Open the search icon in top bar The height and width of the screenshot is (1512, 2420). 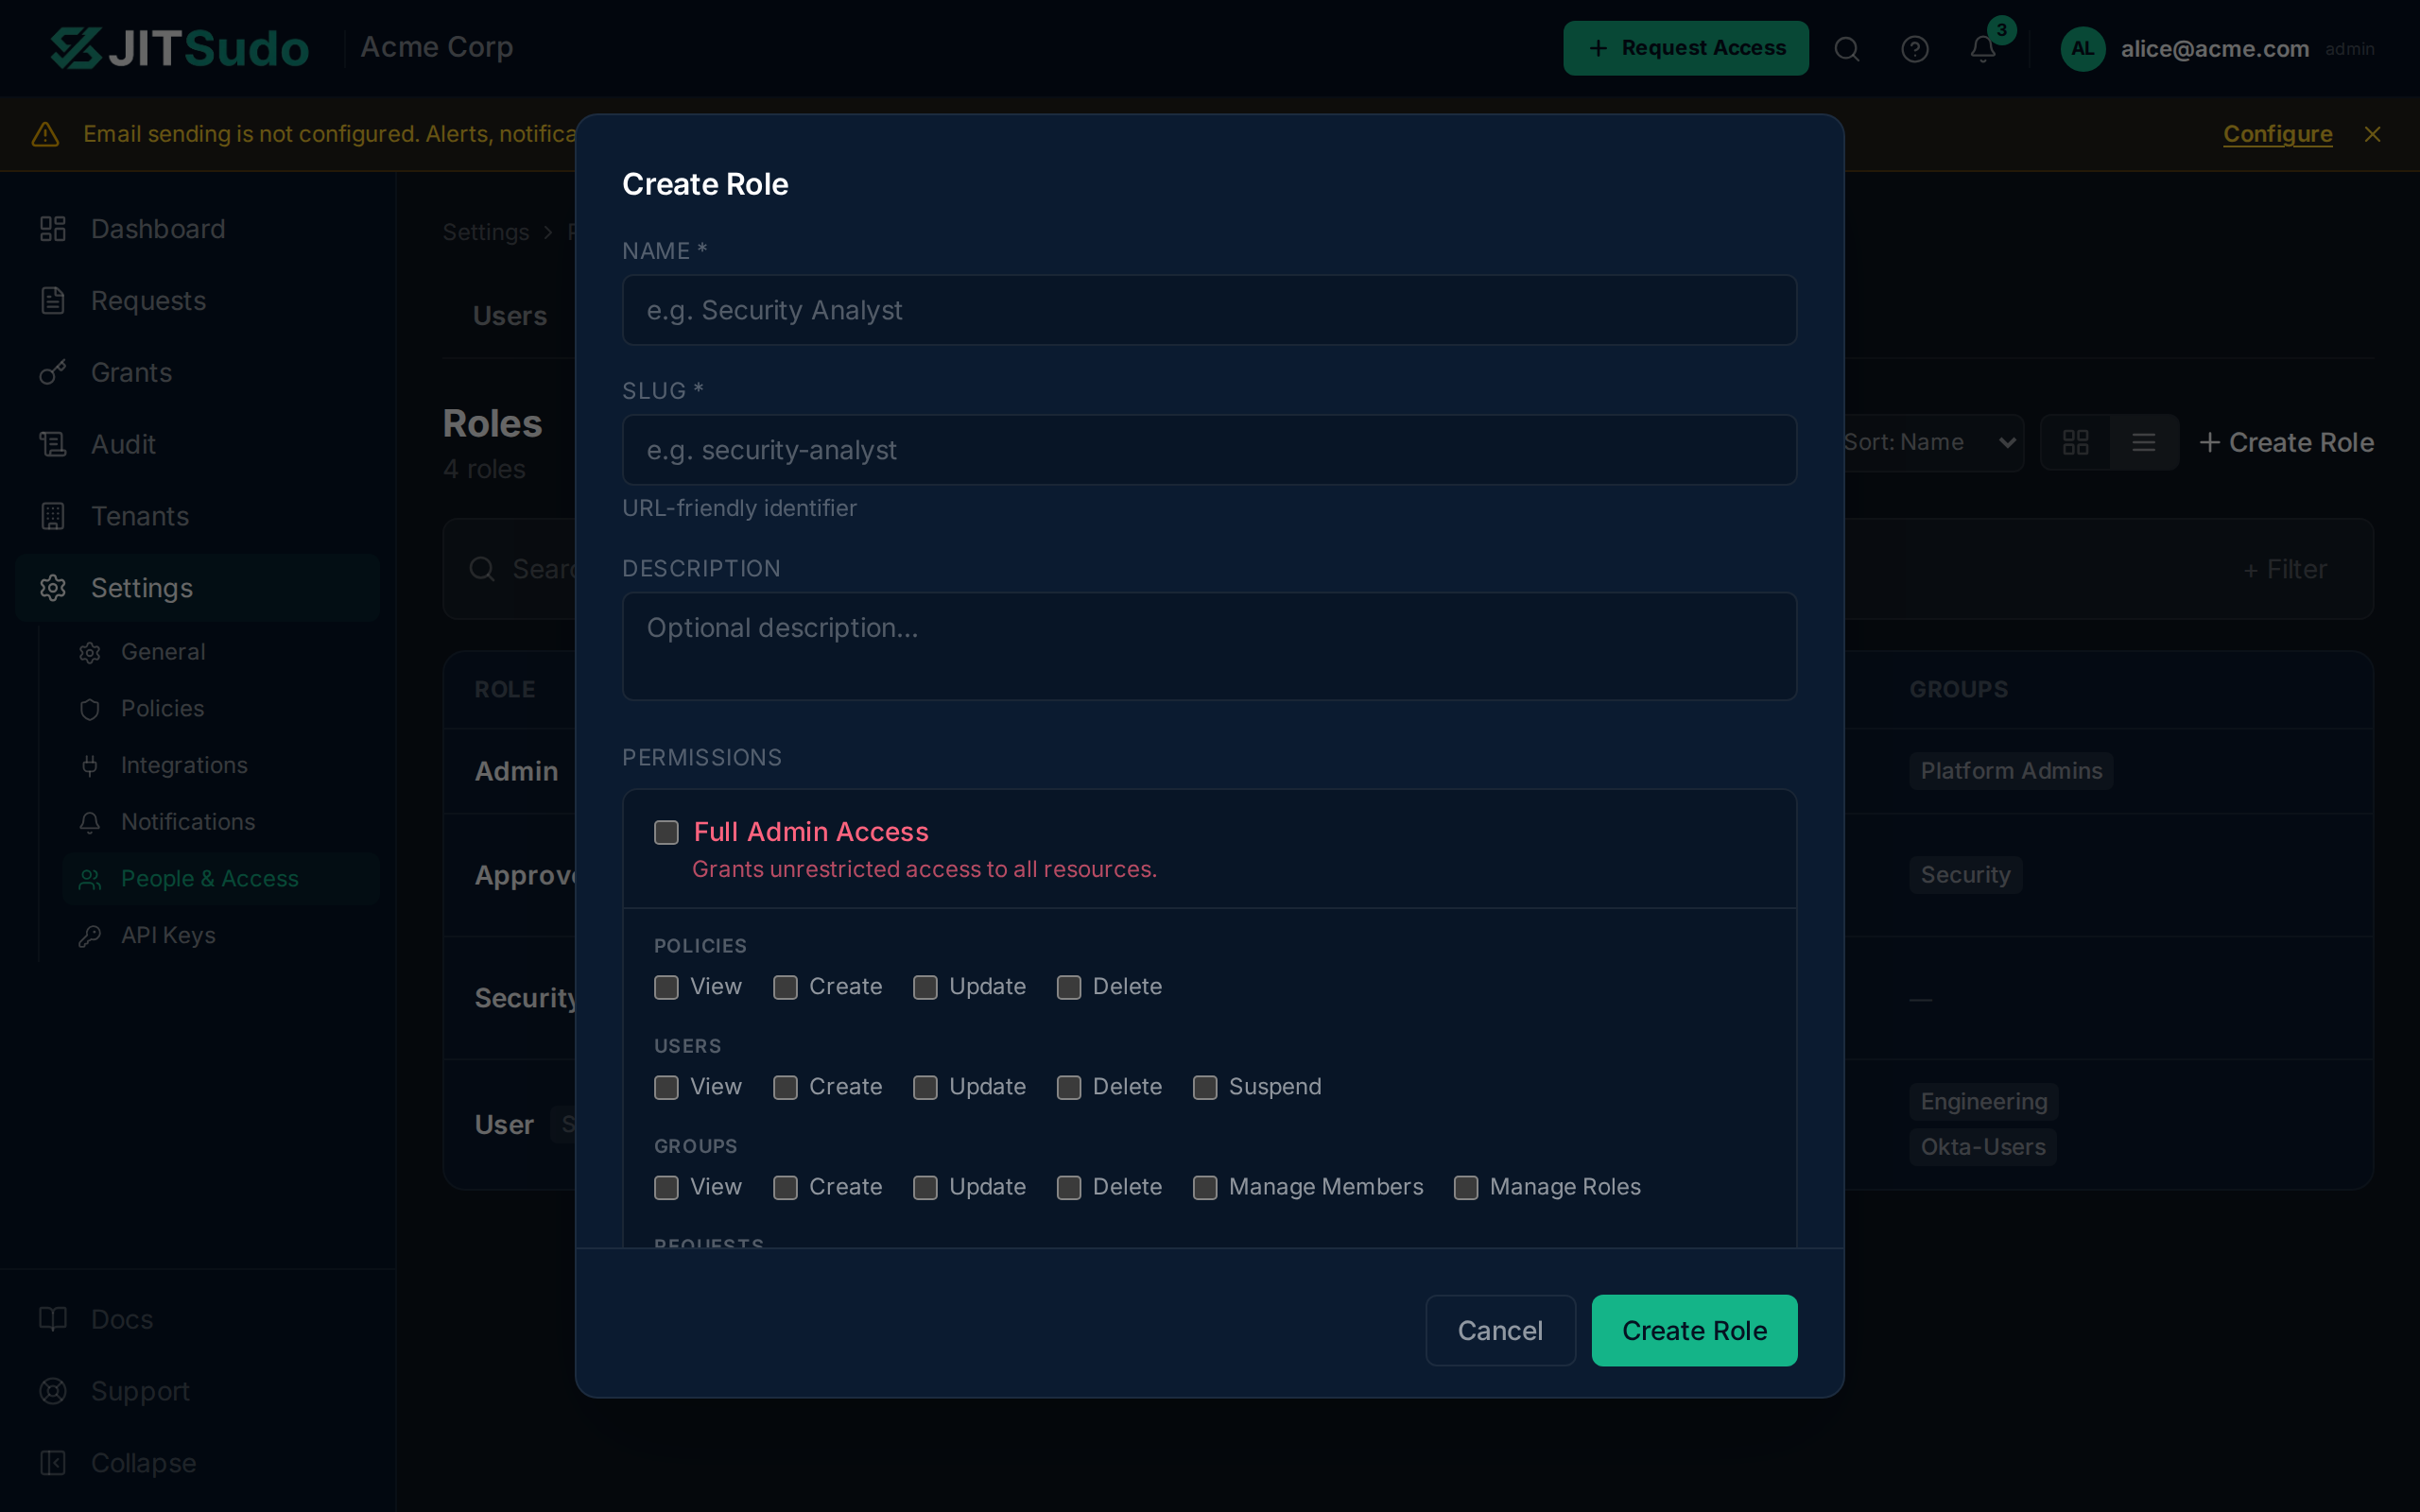click(x=1846, y=49)
